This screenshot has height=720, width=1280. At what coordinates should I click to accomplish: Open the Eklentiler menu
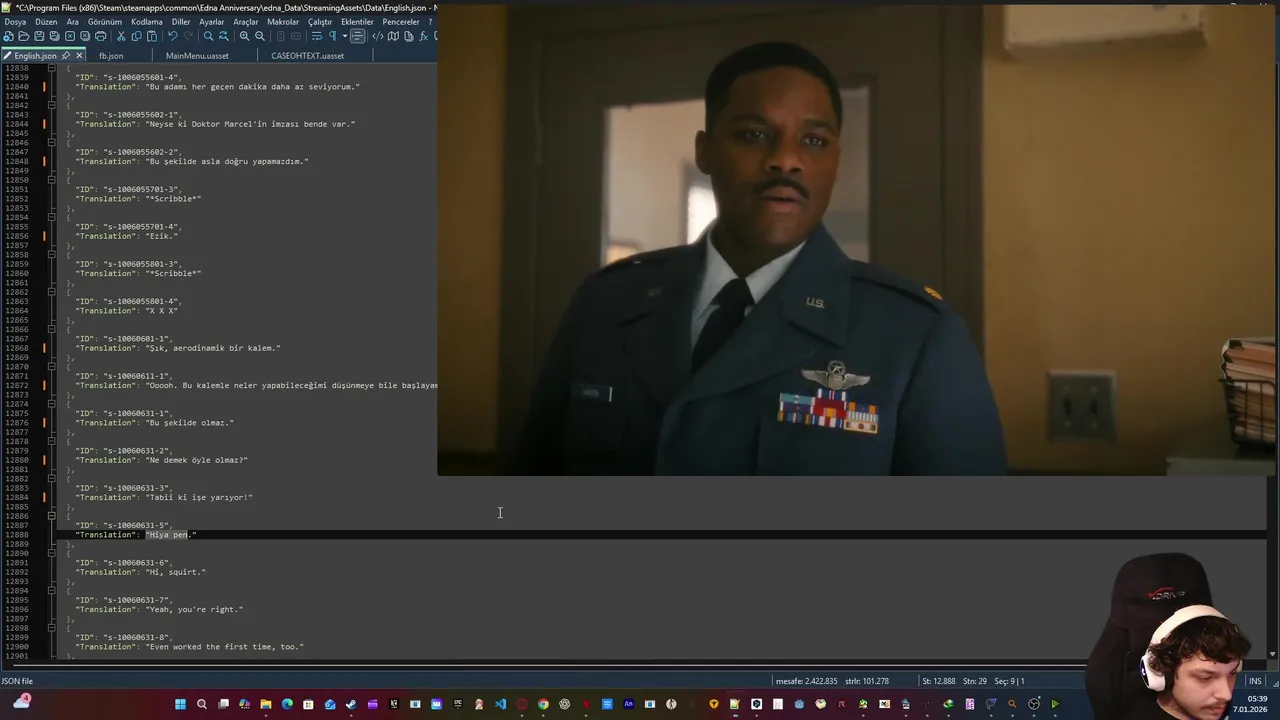coord(357,22)
